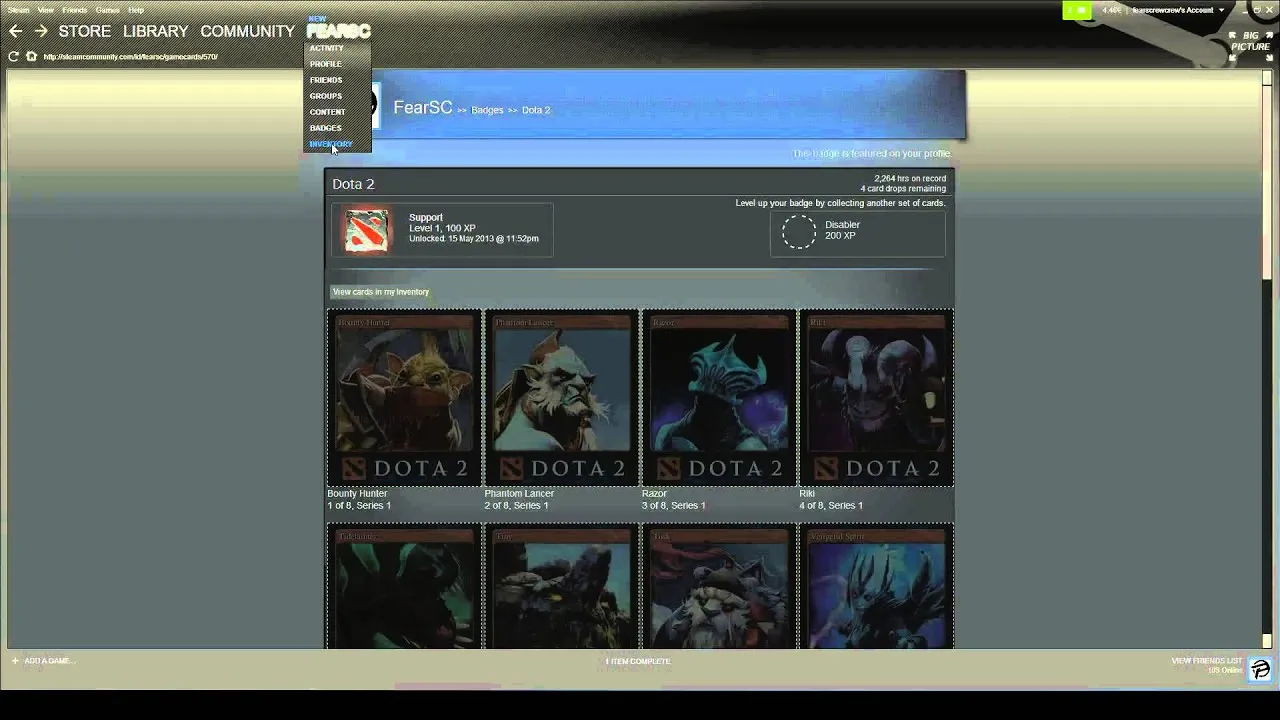Click VIEW FRIENDS LIST link
Image resolution: width=1280 pixels, height=720 pixels.
[x=1207, y=661]
